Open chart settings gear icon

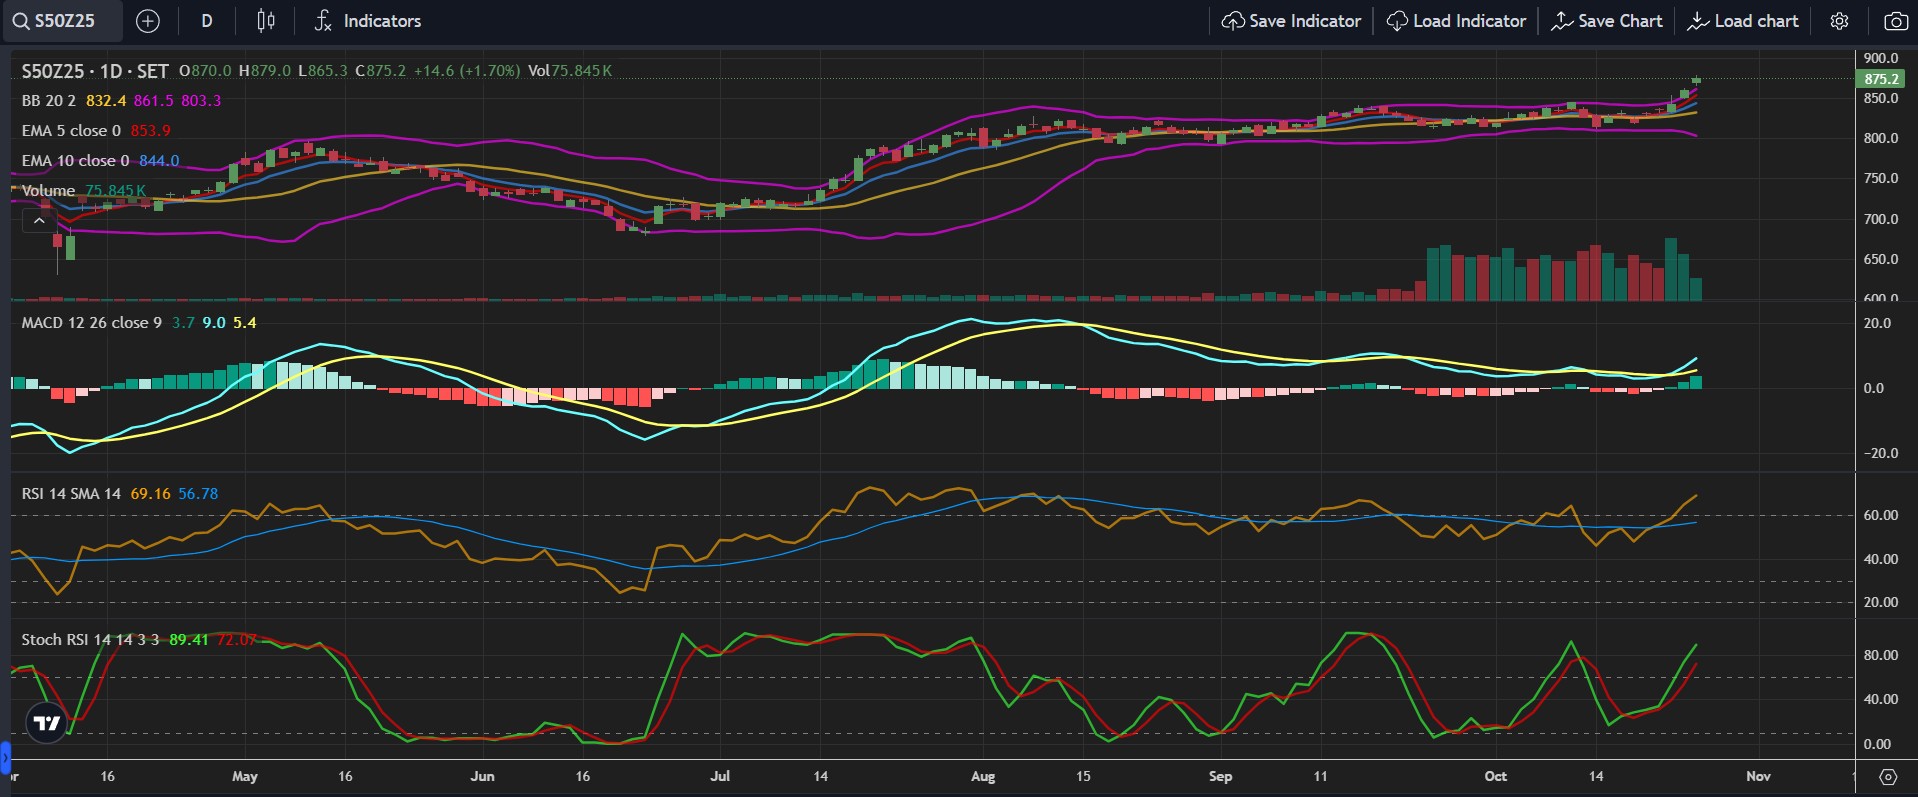point(1839,21)
